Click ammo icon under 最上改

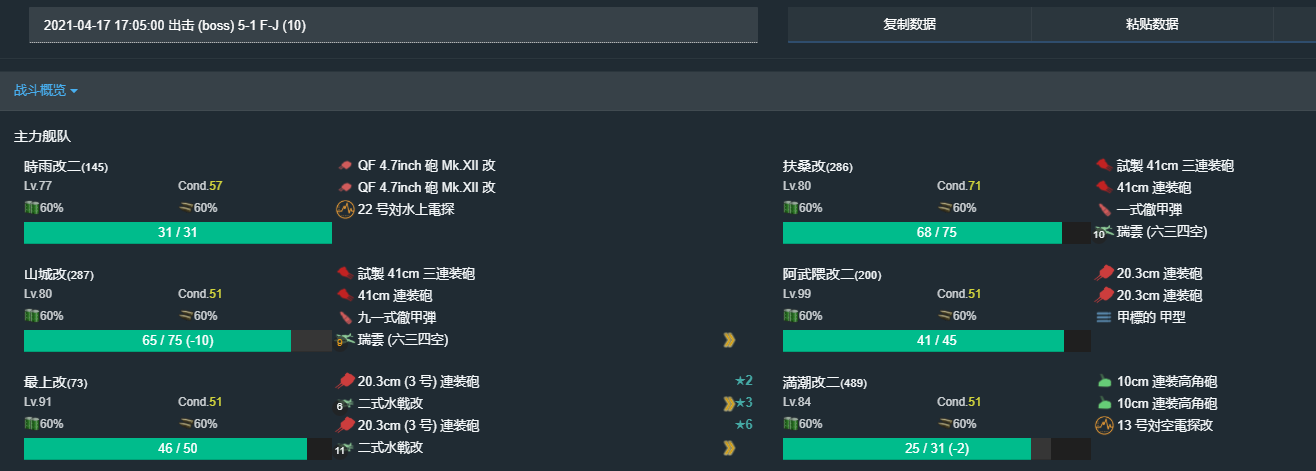click(185, 424)
